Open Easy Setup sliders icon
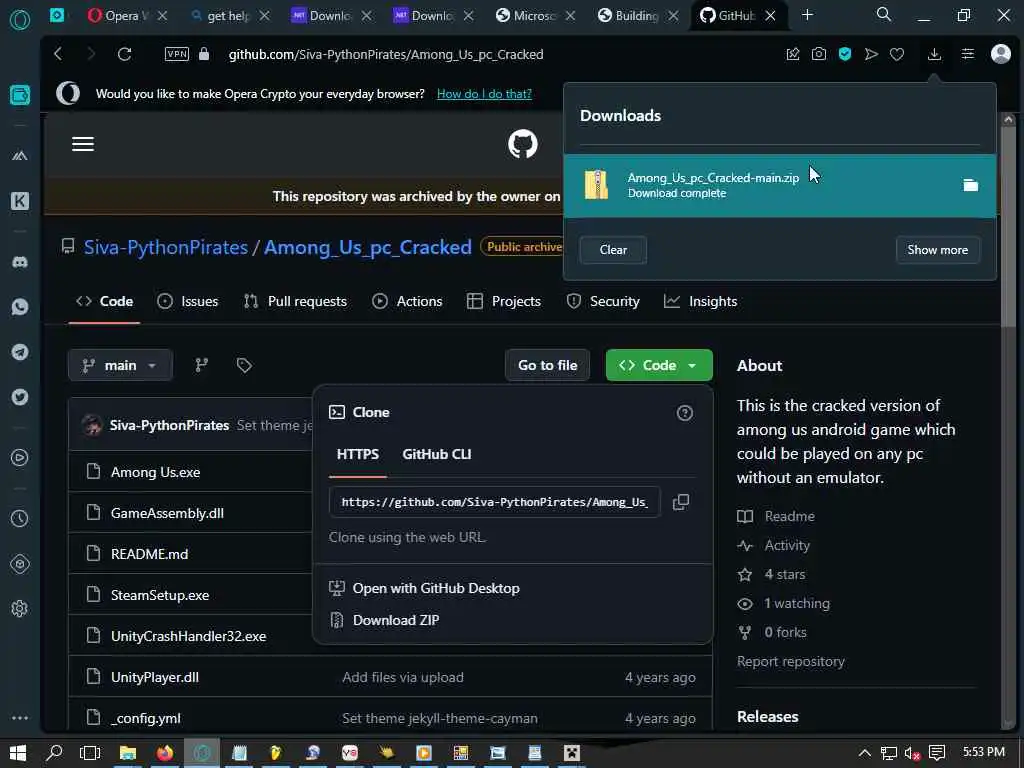 click(x=968, y=54)
